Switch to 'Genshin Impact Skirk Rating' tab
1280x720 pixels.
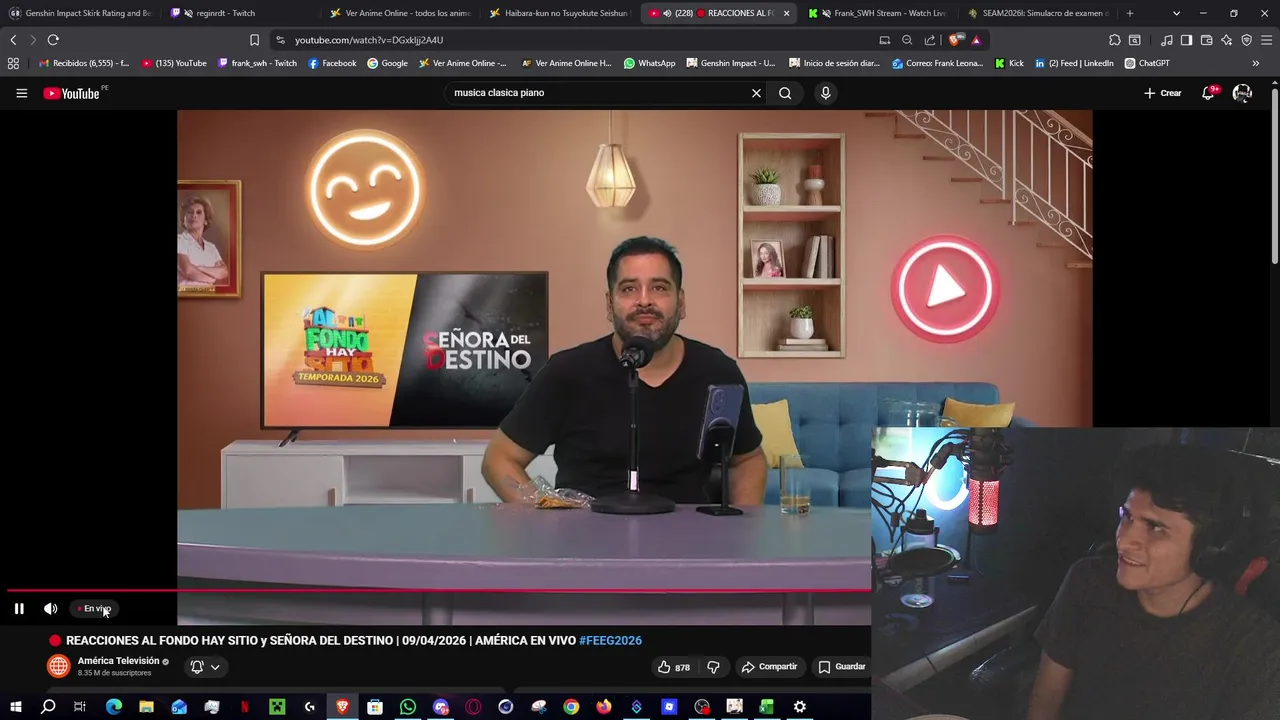[80, 13]
